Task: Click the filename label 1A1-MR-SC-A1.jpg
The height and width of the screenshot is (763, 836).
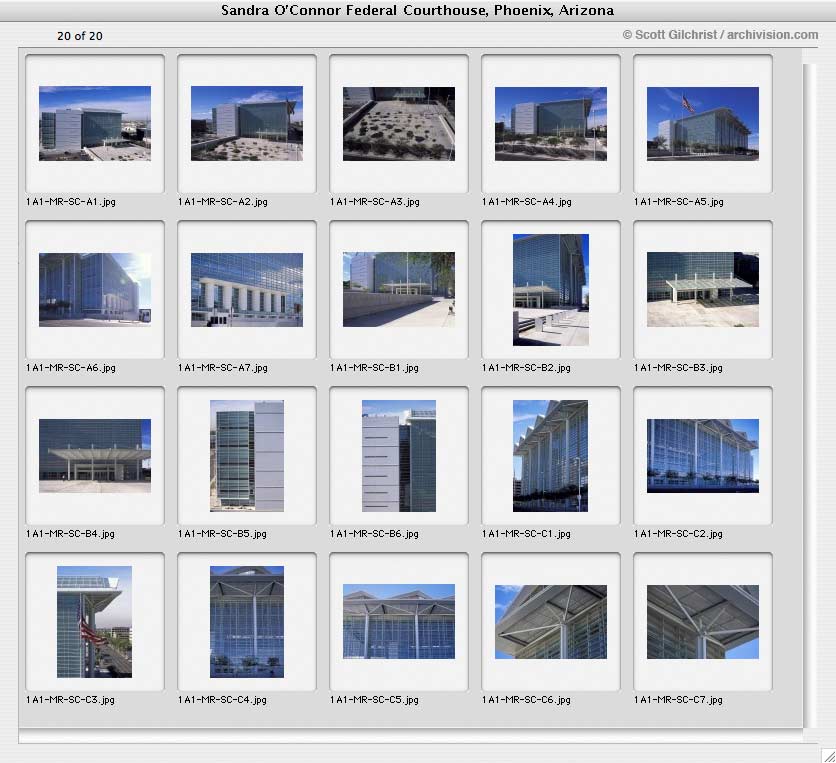Action: [x=71, y=202]
